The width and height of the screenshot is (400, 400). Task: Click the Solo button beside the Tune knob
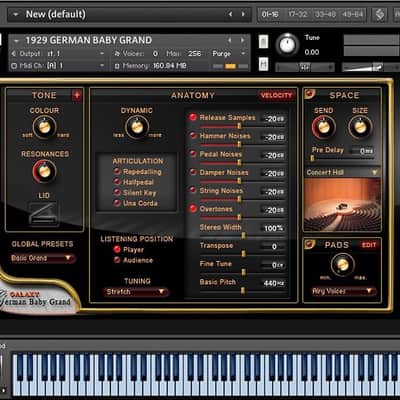[263, 42]
